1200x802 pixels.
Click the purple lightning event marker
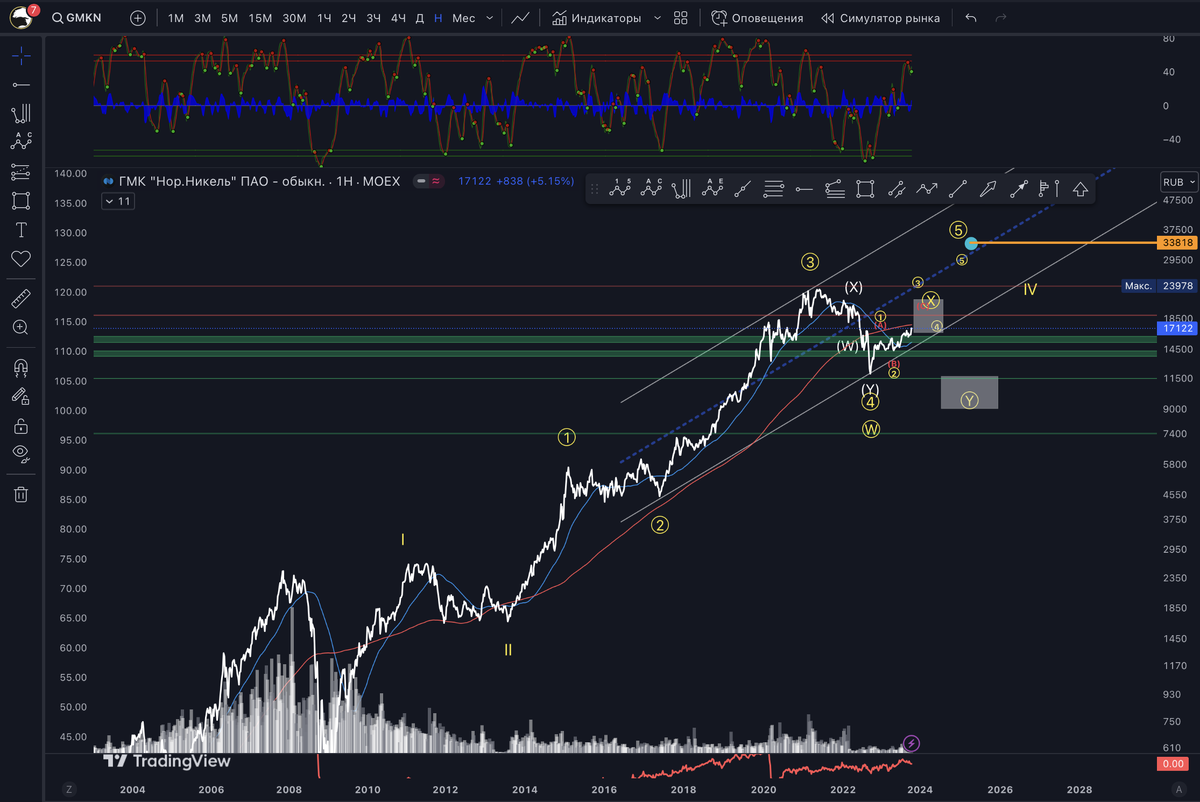911,743
